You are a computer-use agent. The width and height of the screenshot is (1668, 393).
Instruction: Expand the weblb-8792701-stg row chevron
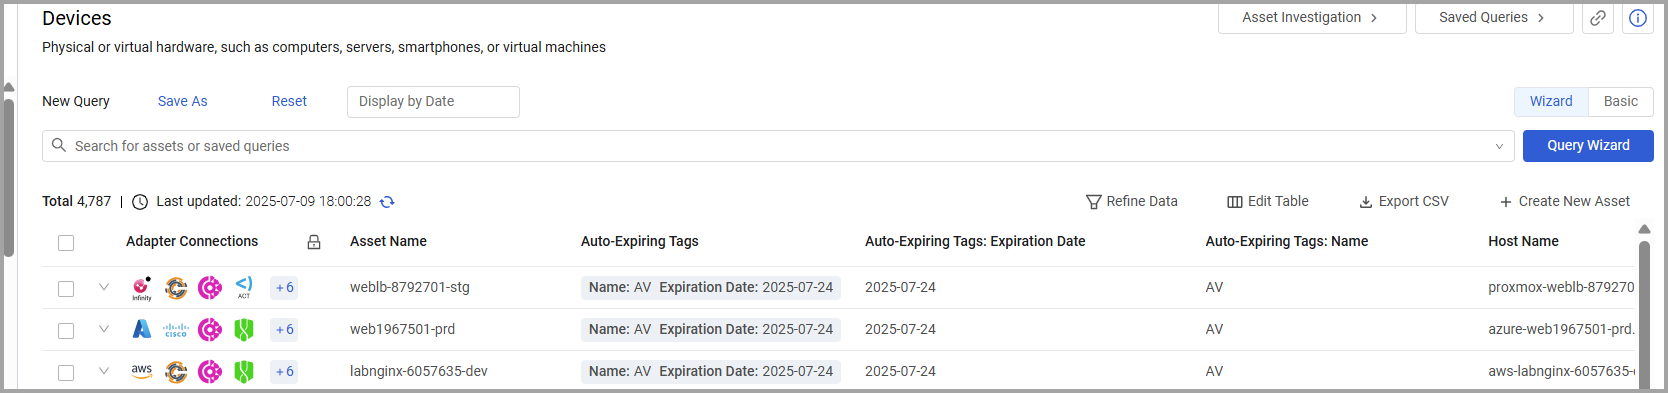(104, 287)
